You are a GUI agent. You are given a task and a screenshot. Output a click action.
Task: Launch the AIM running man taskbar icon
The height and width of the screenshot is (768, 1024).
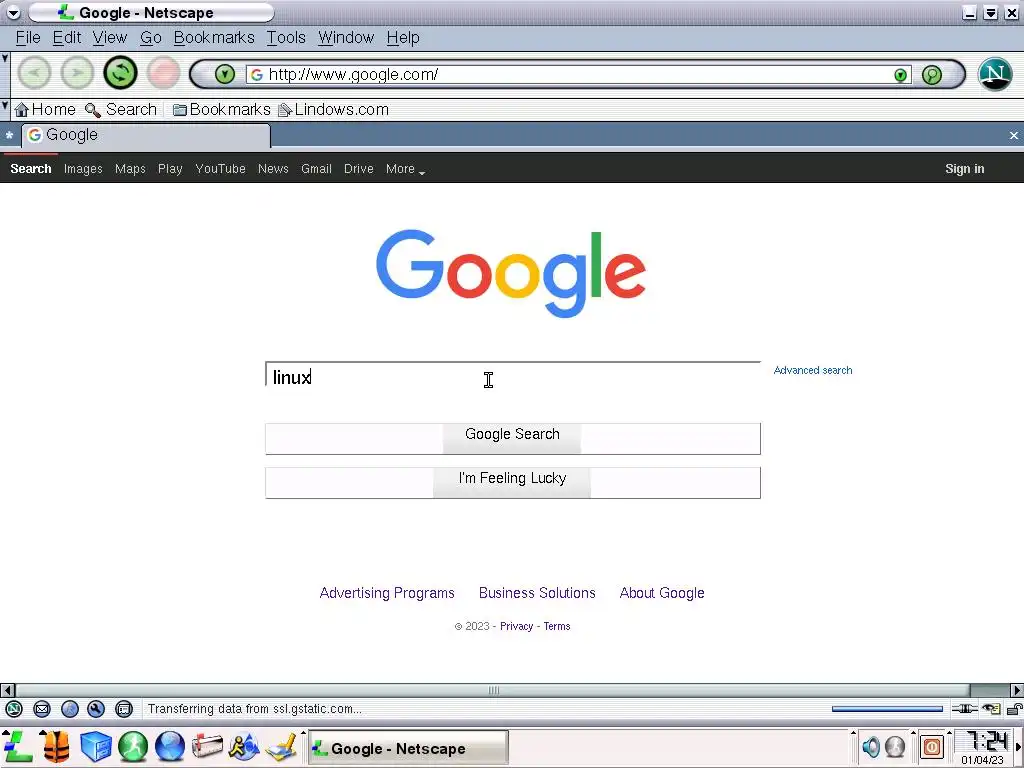pos(244,746)
